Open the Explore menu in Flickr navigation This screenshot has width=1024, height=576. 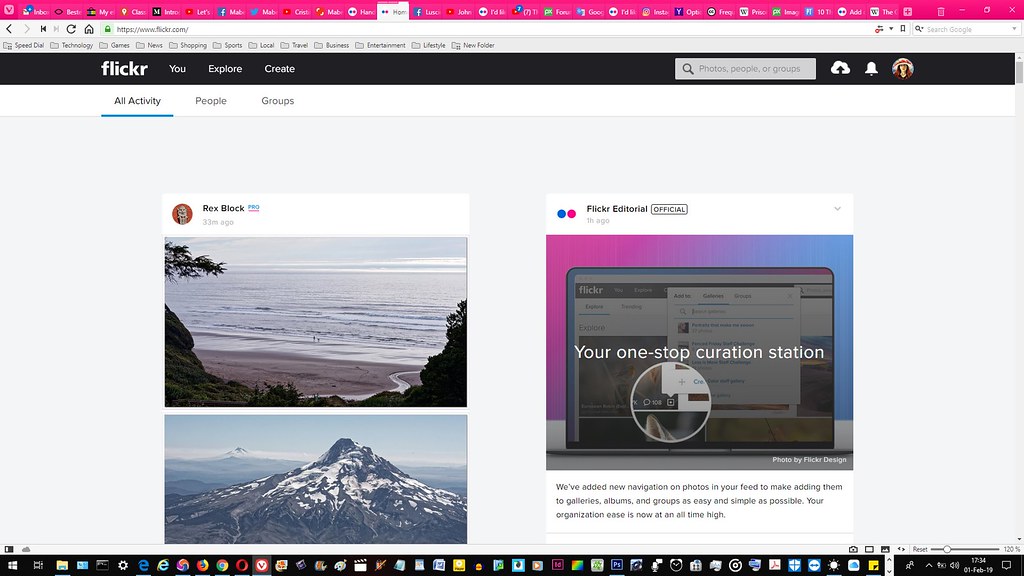pyautogui.click(x=225, y=69)
